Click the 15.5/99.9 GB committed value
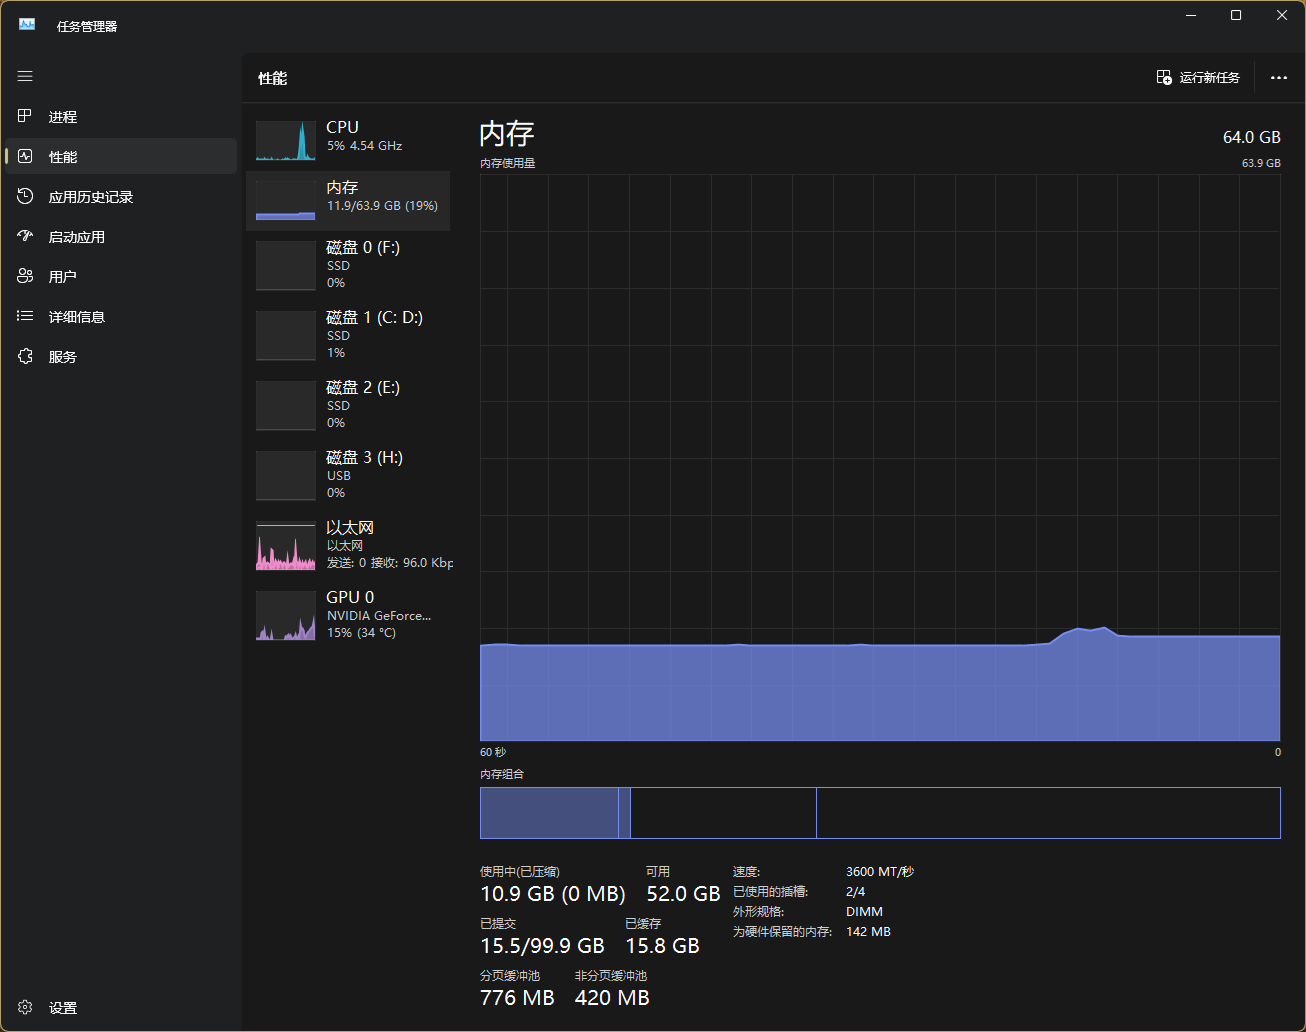The image size is (1306, 1032). (542, 946)
